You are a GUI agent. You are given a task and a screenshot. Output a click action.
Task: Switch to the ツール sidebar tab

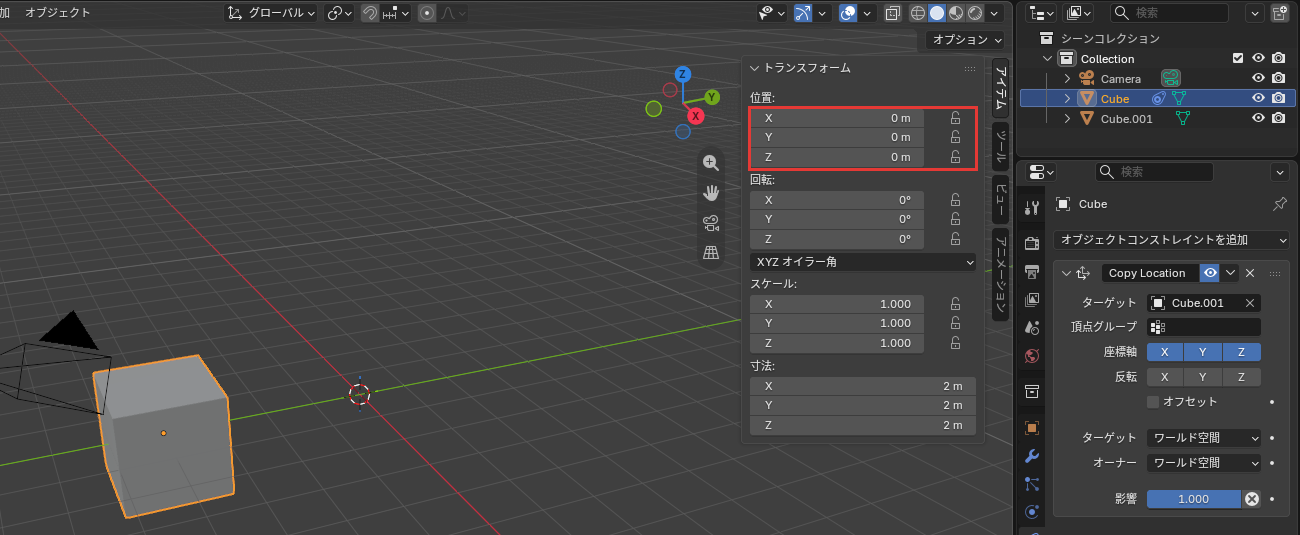click(x=1001, y=146)
